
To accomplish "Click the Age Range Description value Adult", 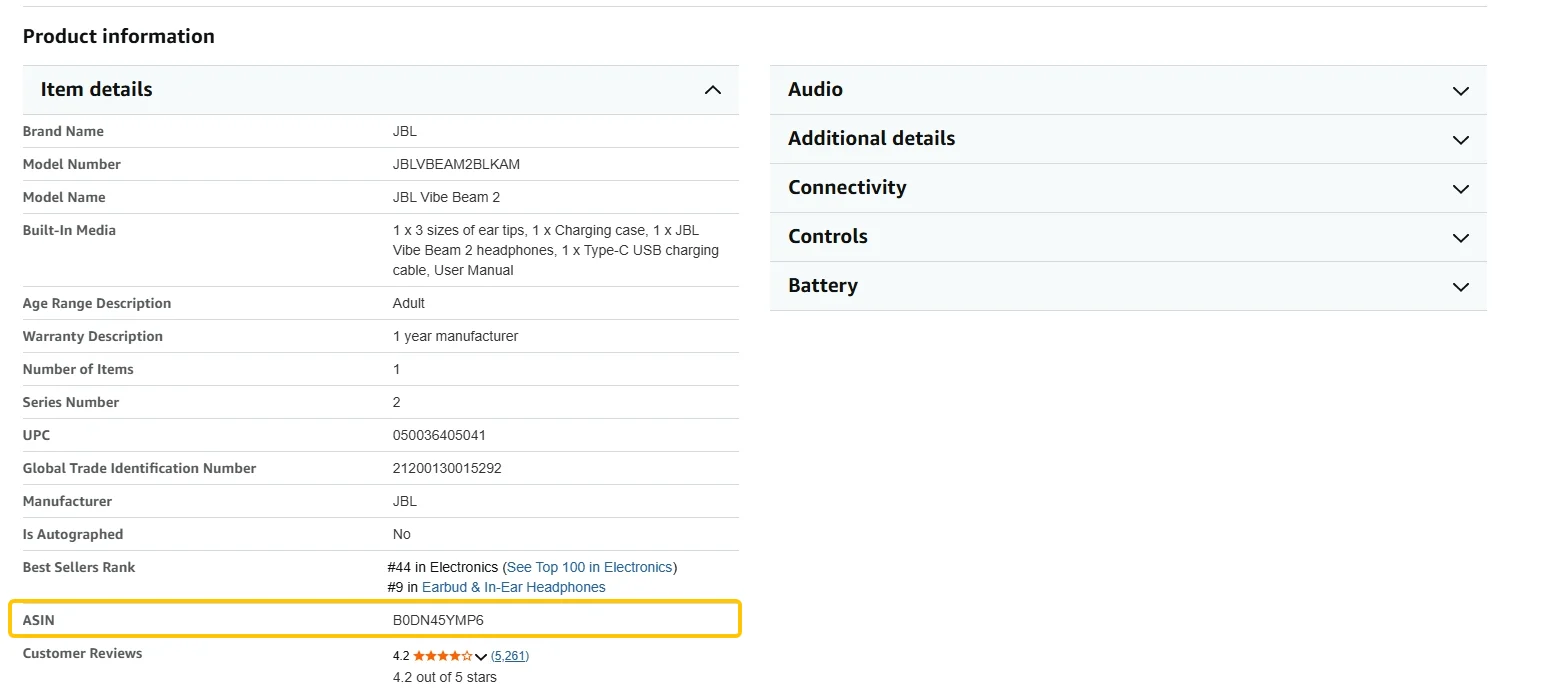I will coord(409,303).
